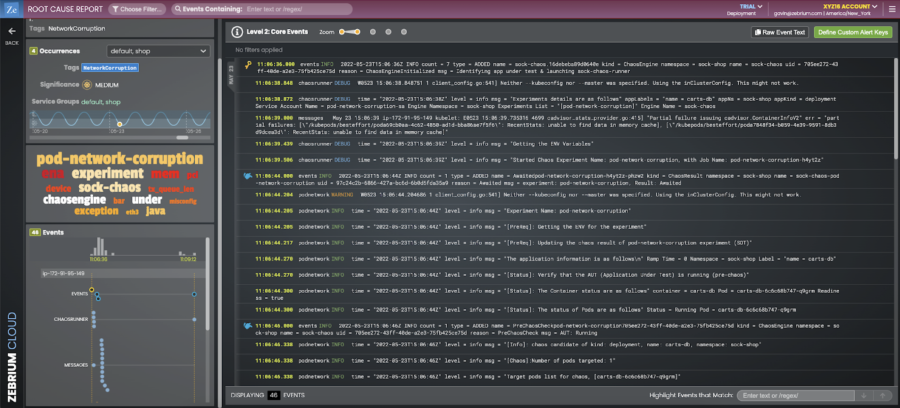Click the Zebrium Ze logo
Viewport: 900px width, 408px height.
click(11, 9)
